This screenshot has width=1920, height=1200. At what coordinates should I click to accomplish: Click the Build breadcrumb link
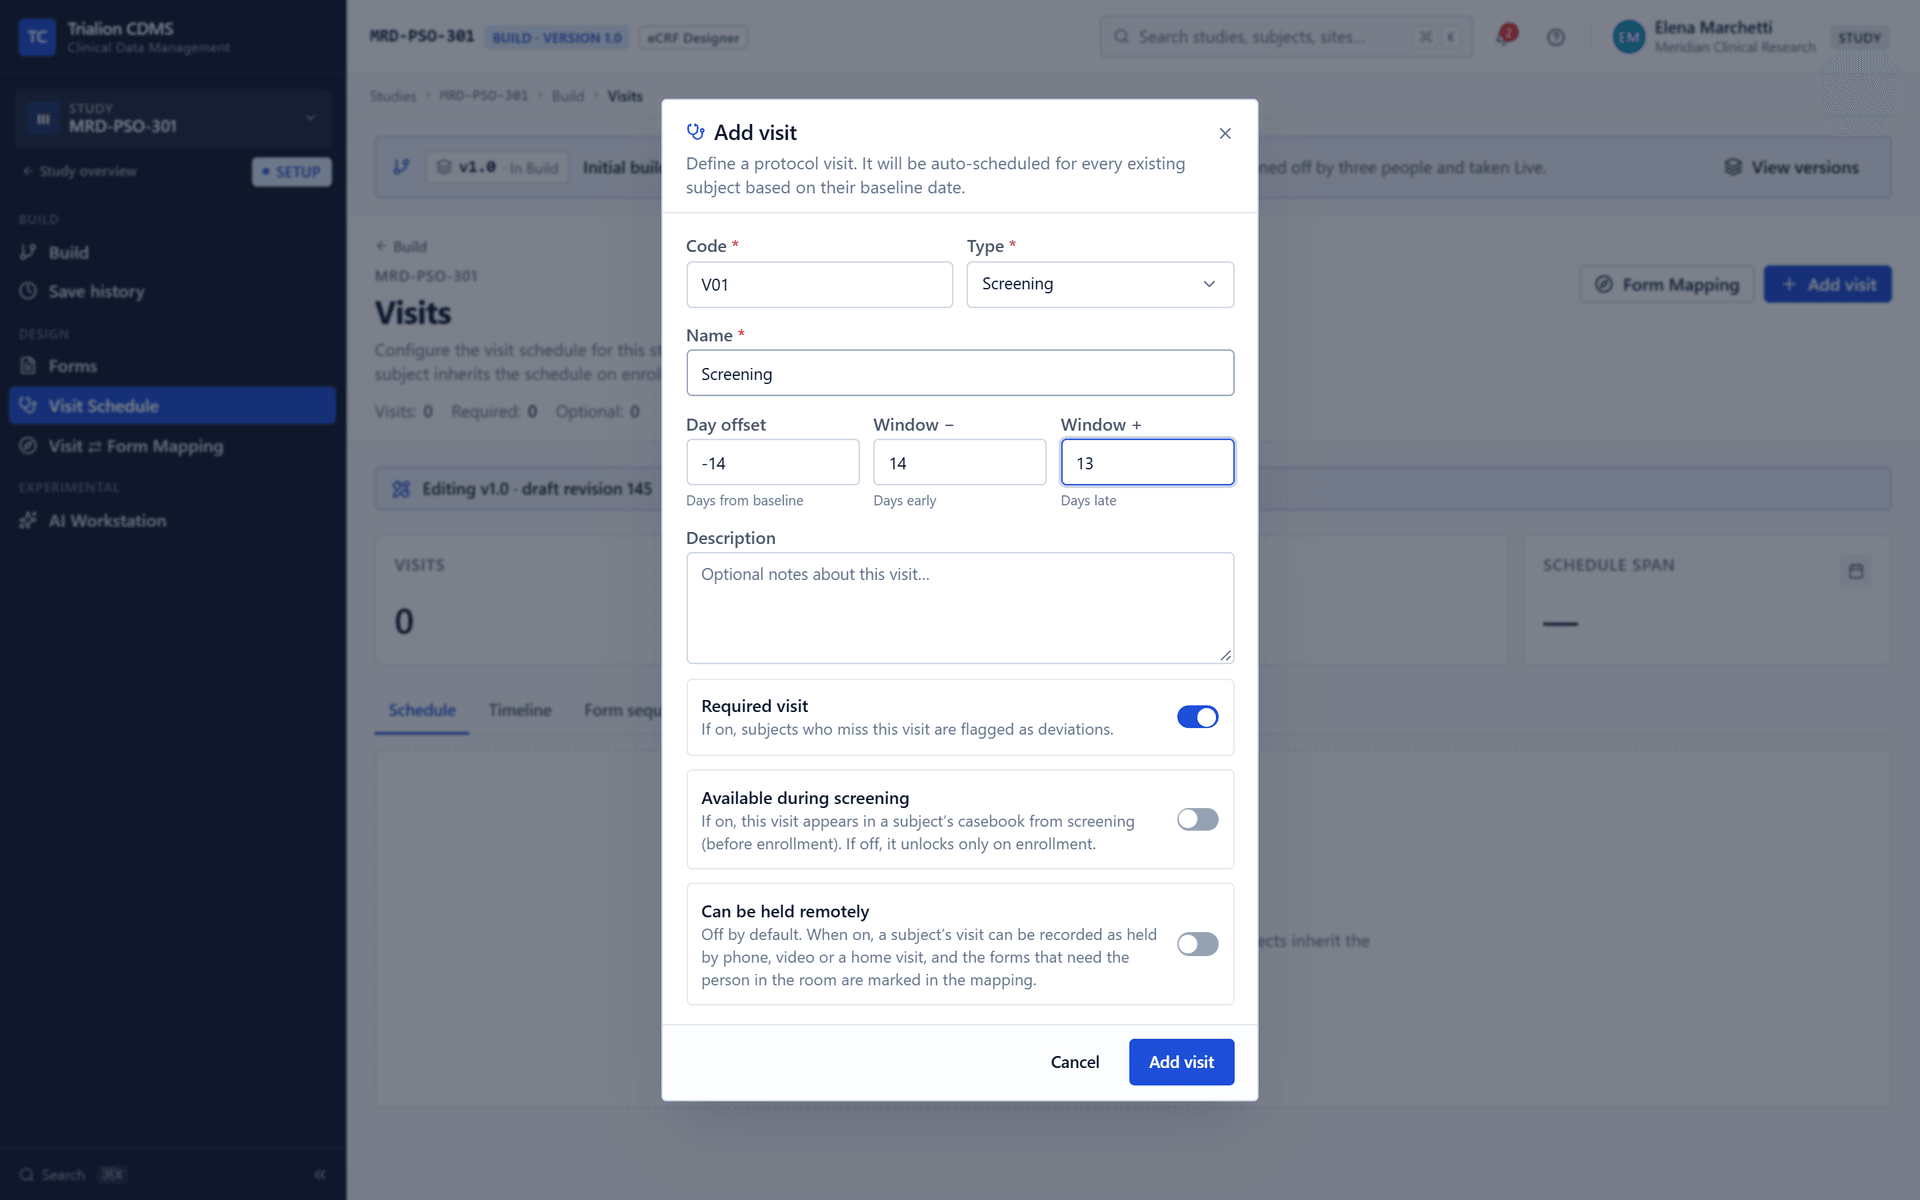pos(568,96)
